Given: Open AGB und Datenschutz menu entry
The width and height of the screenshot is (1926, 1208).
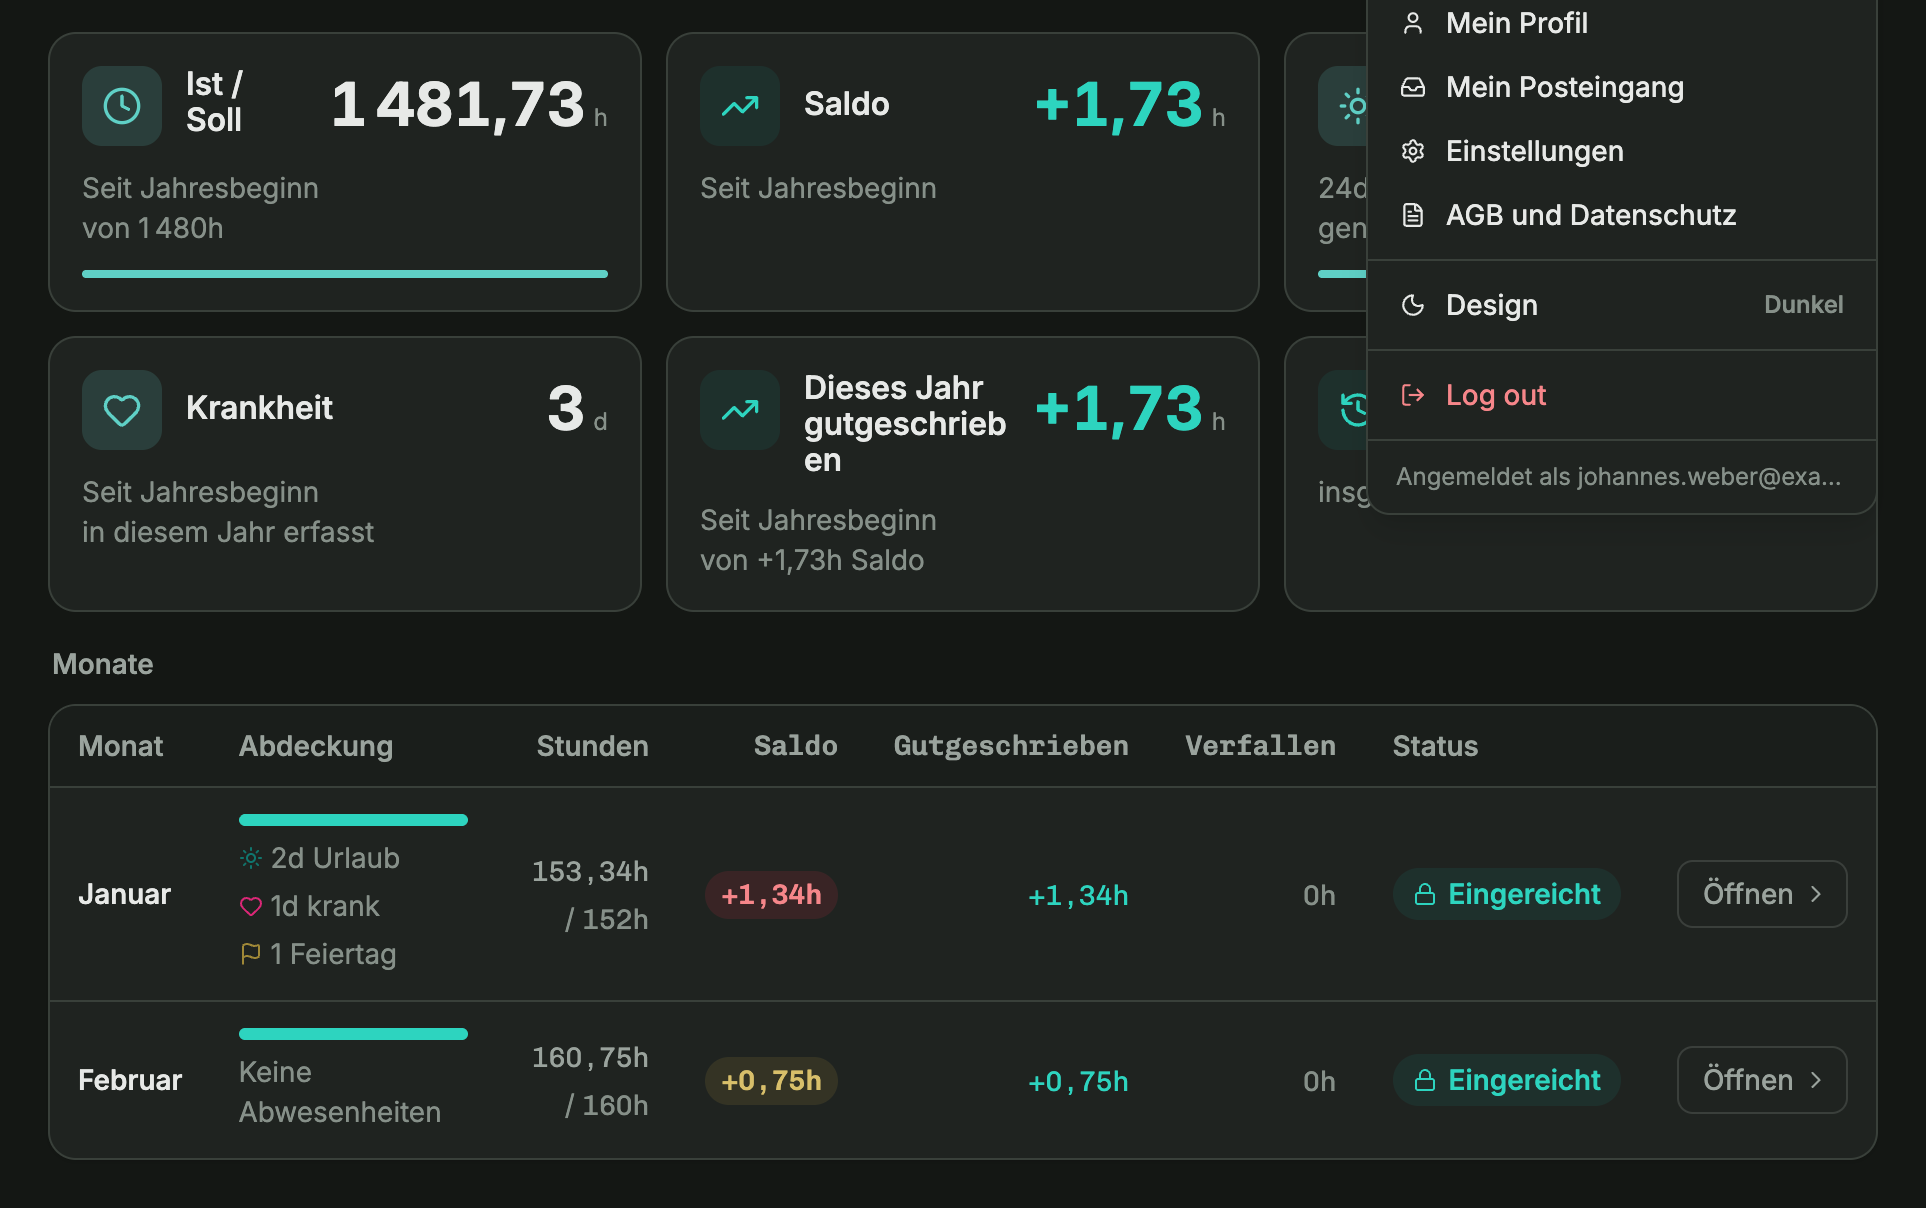Looking at the screenshot, I should pos(1621,215).
